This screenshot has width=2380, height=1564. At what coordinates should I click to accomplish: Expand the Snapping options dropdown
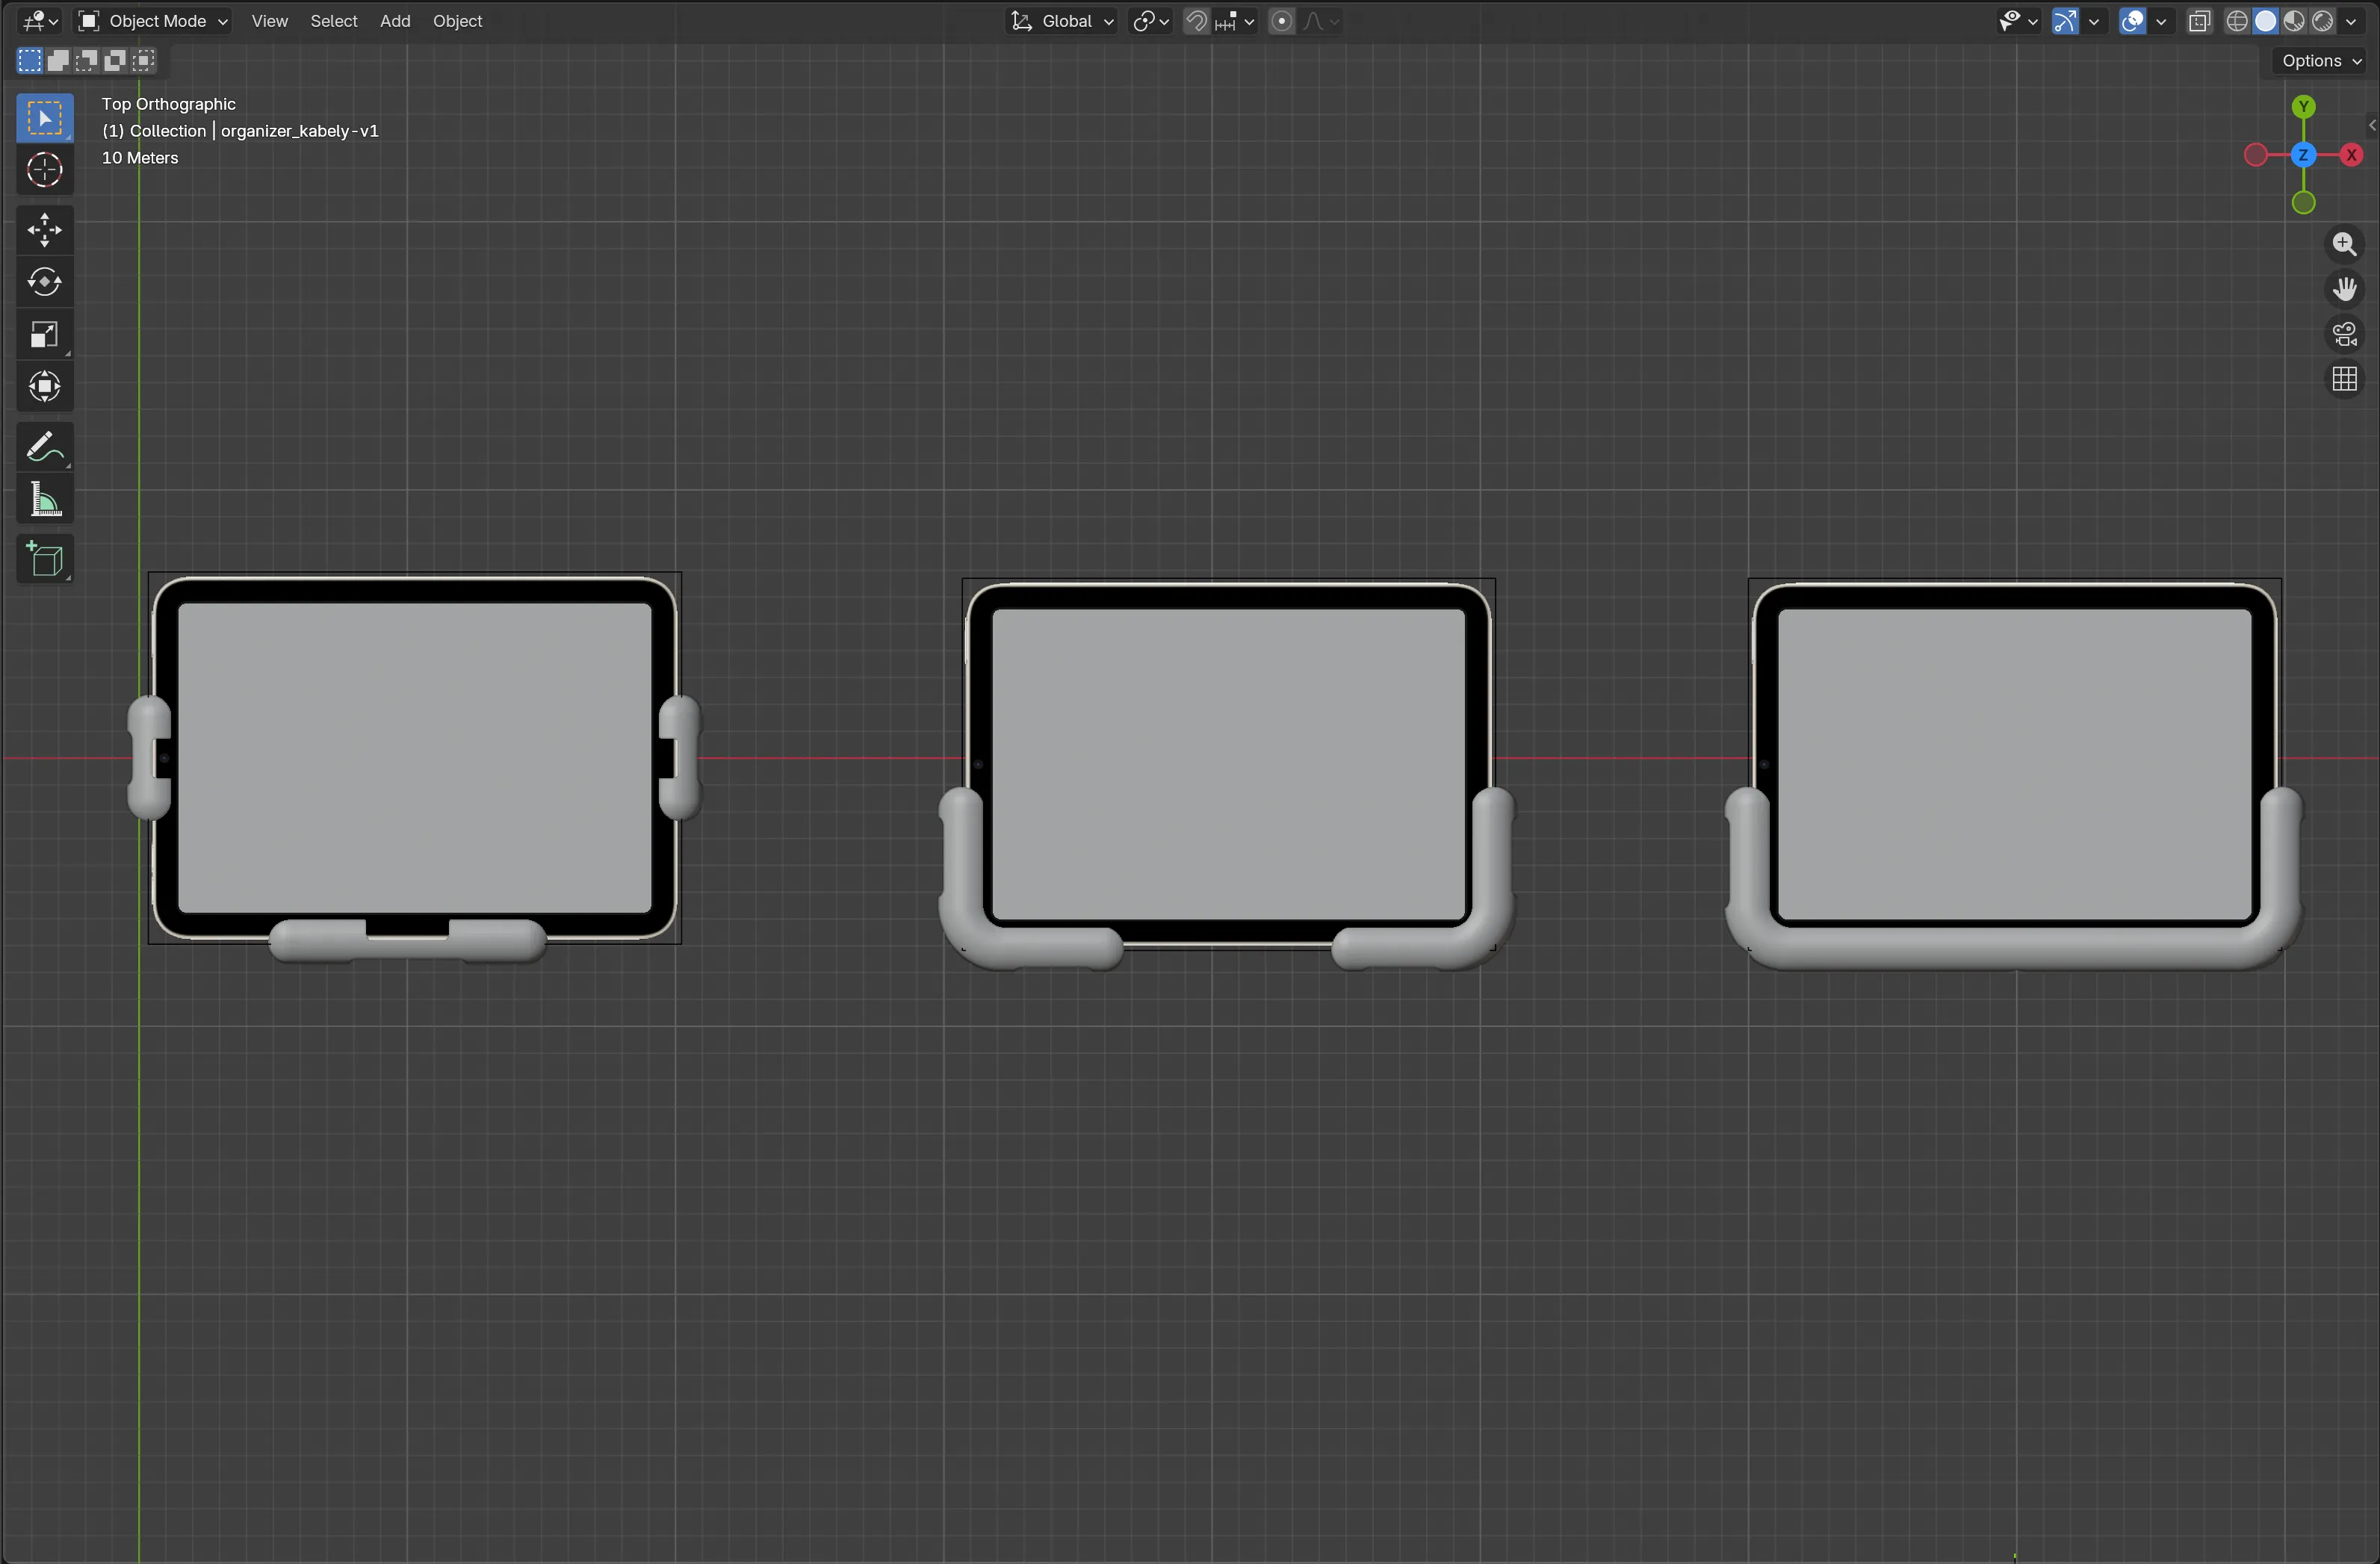tap(1249, 21)
